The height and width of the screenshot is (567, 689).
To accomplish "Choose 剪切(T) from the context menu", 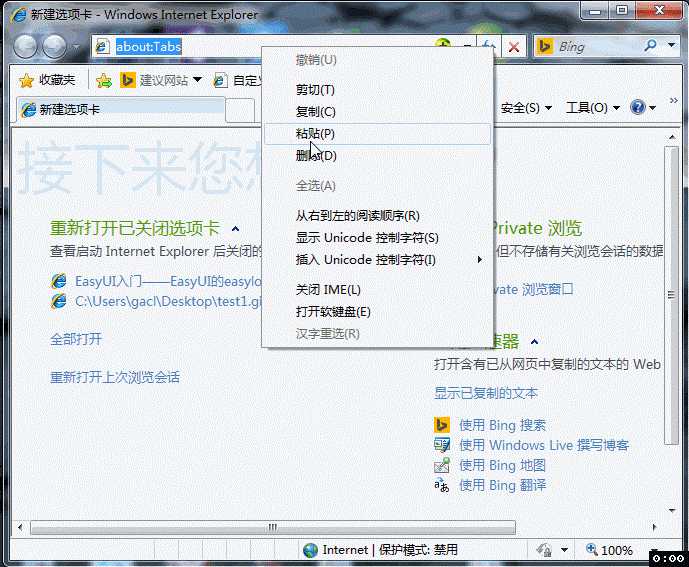I will pyautogui.click(x=378, y=90).
